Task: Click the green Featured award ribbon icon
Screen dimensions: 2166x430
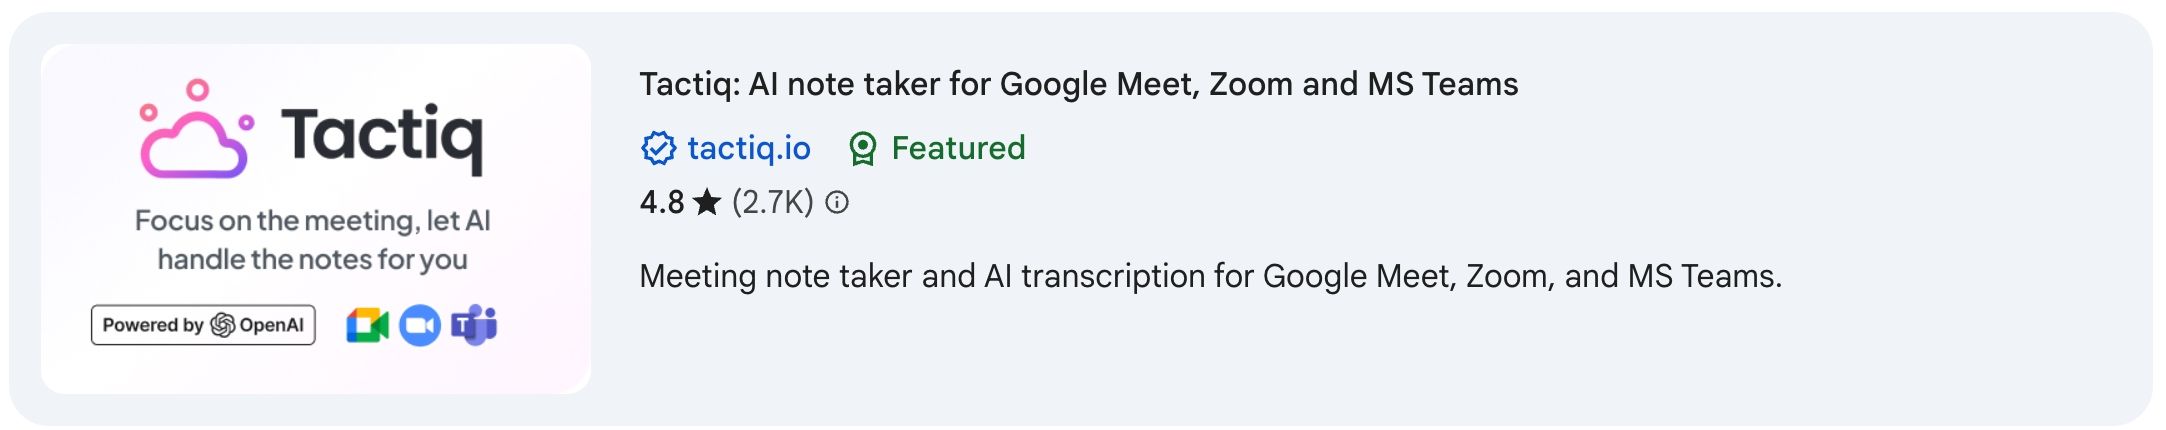Action: click(862, 149)
